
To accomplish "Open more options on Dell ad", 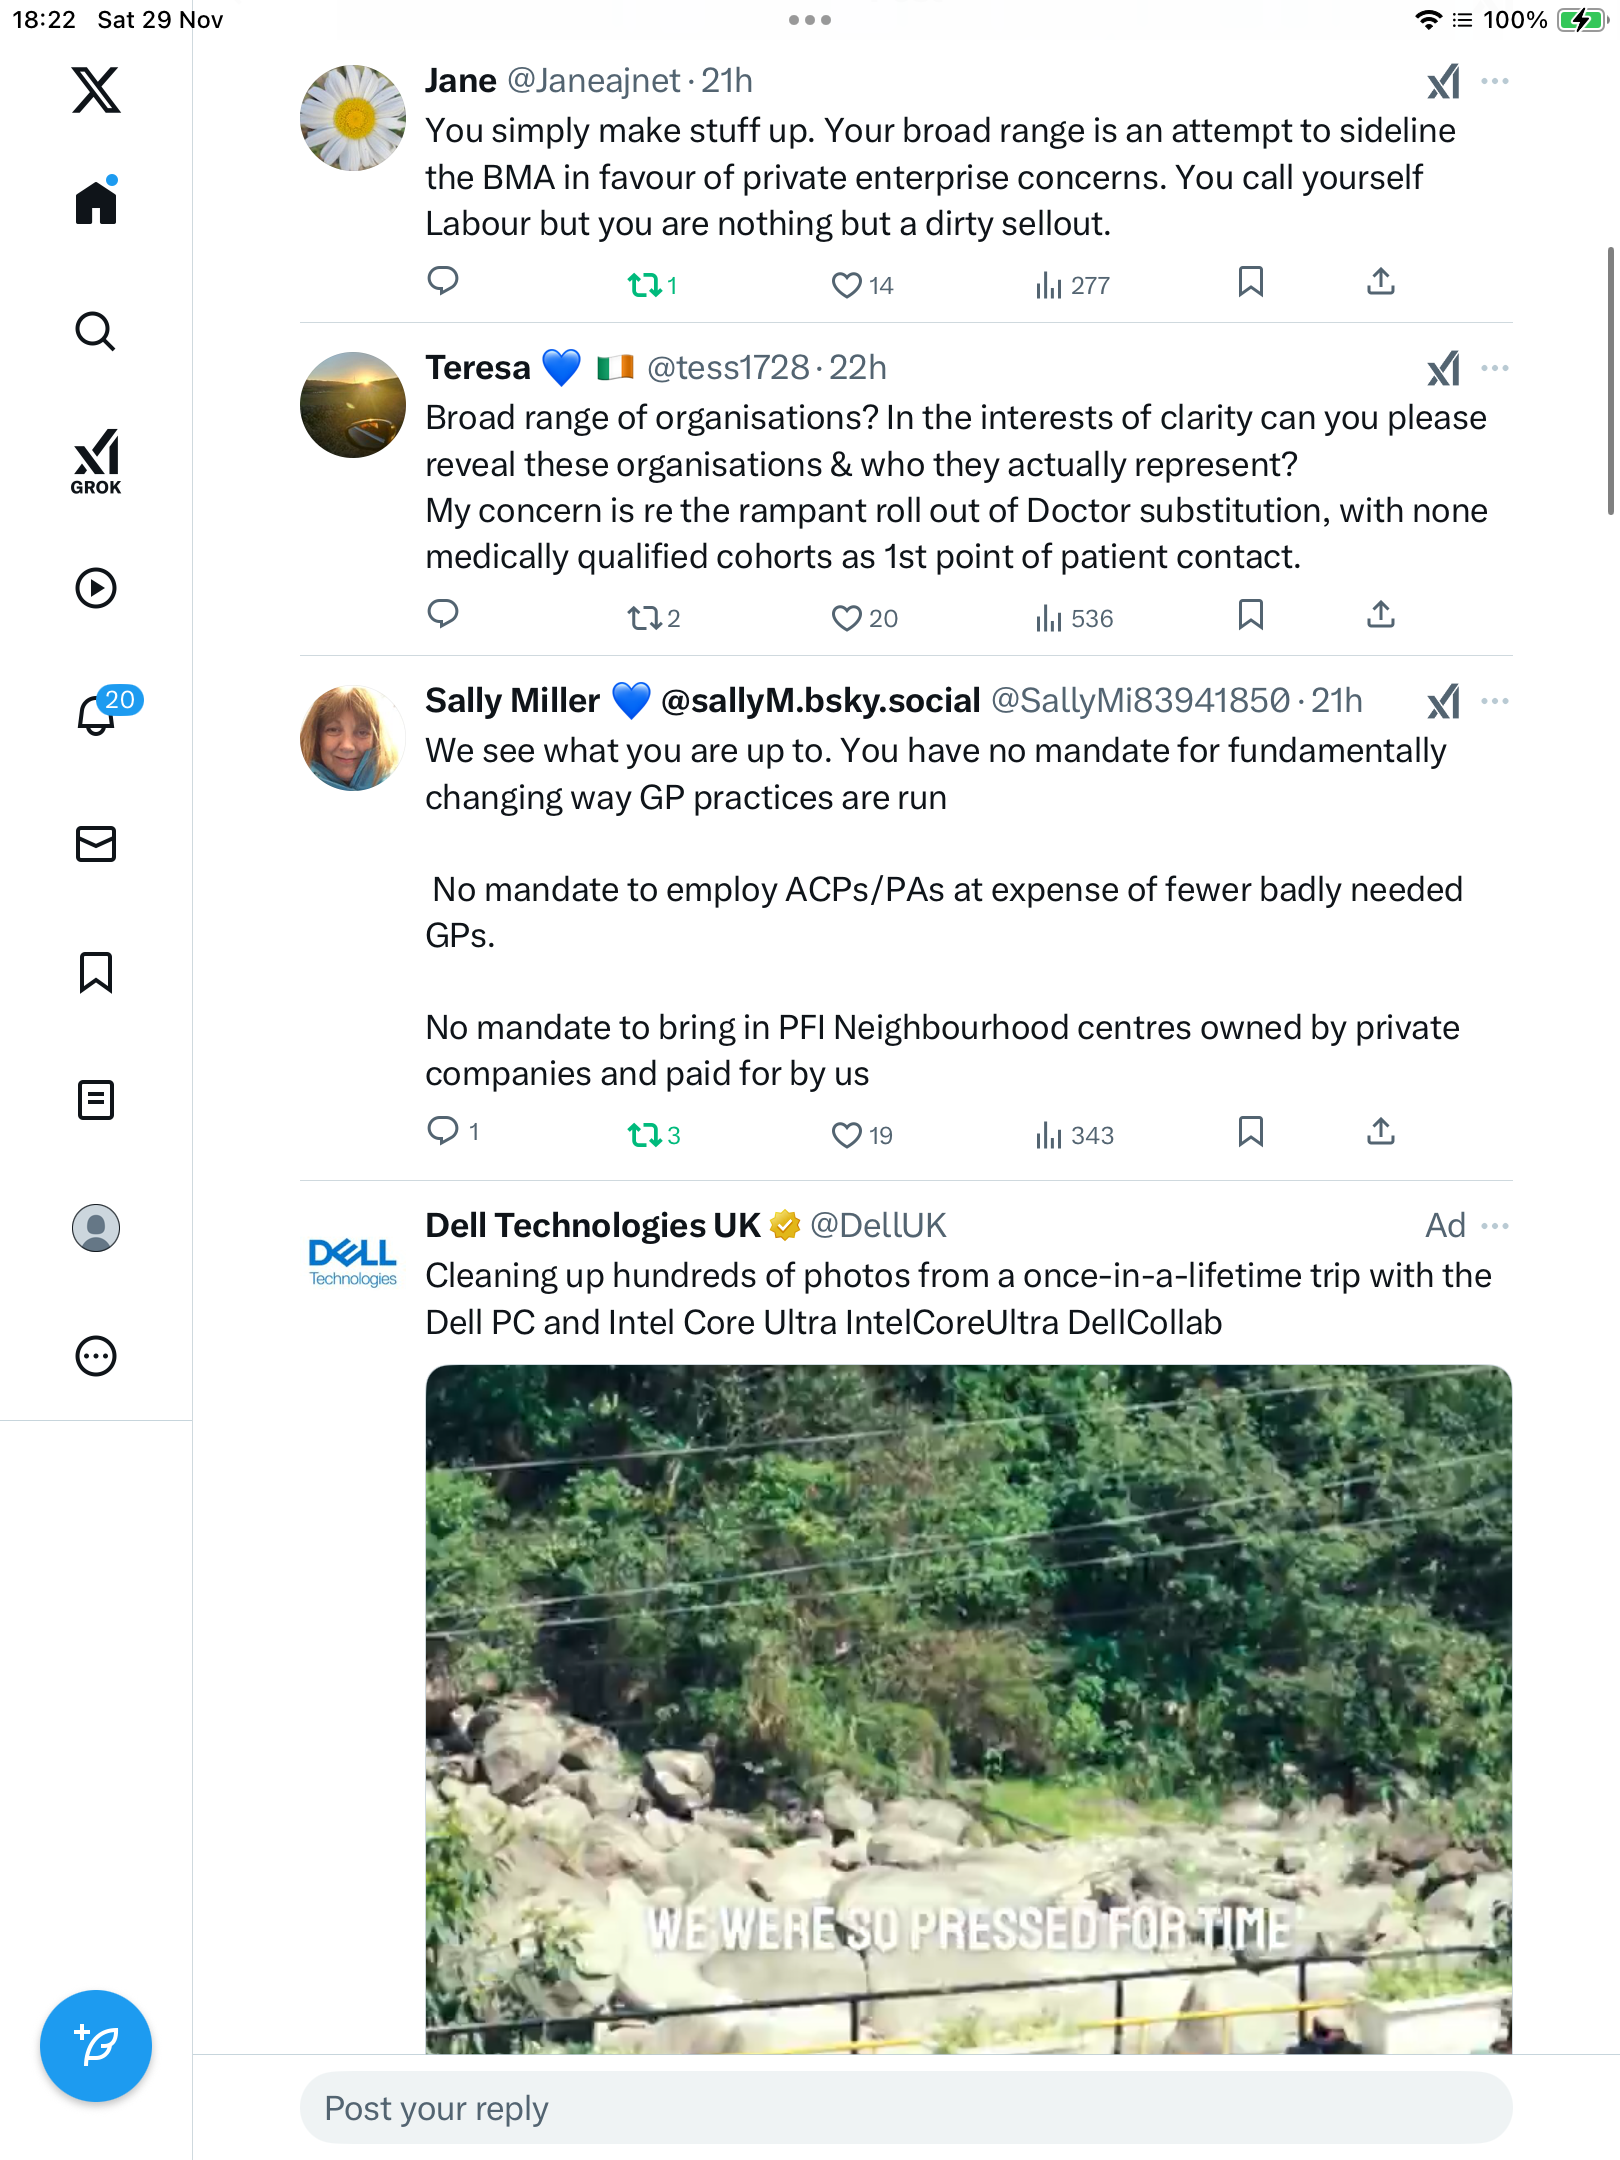I will [x=1495, y=1226].
